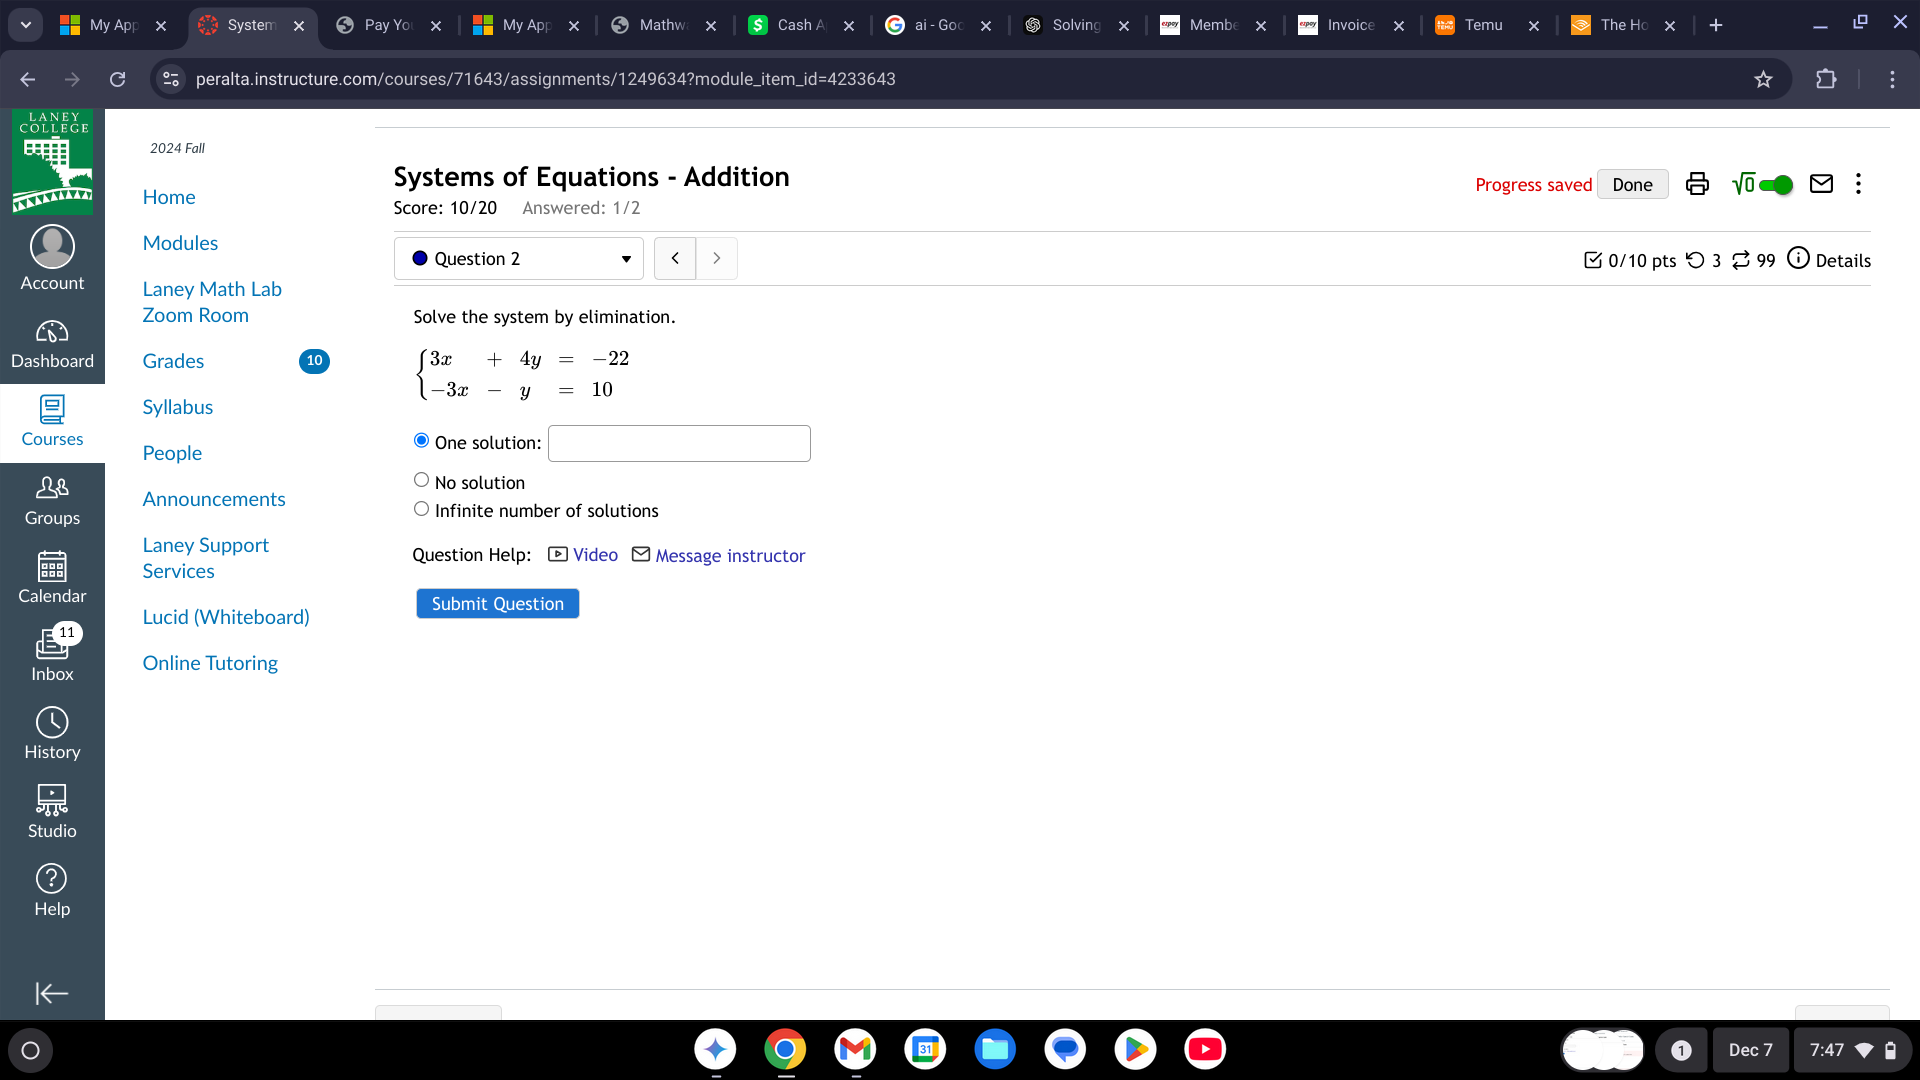
Task: Open Studio from the global navigation
Action: coord(52,811)
